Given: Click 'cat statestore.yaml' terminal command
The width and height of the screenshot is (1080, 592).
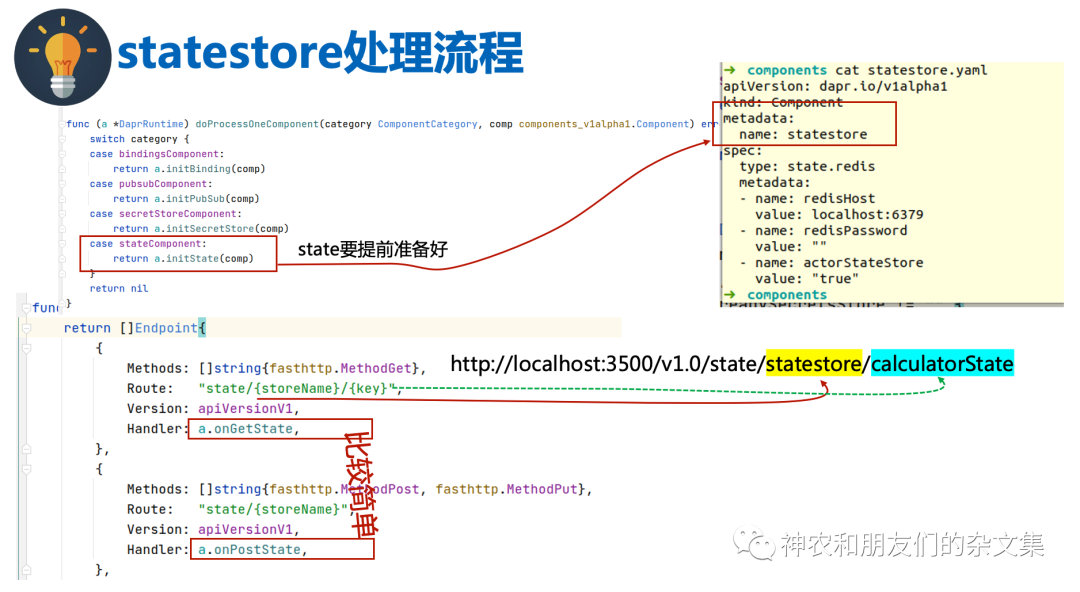Looking at the screenshot, I should tap(911, 70).
